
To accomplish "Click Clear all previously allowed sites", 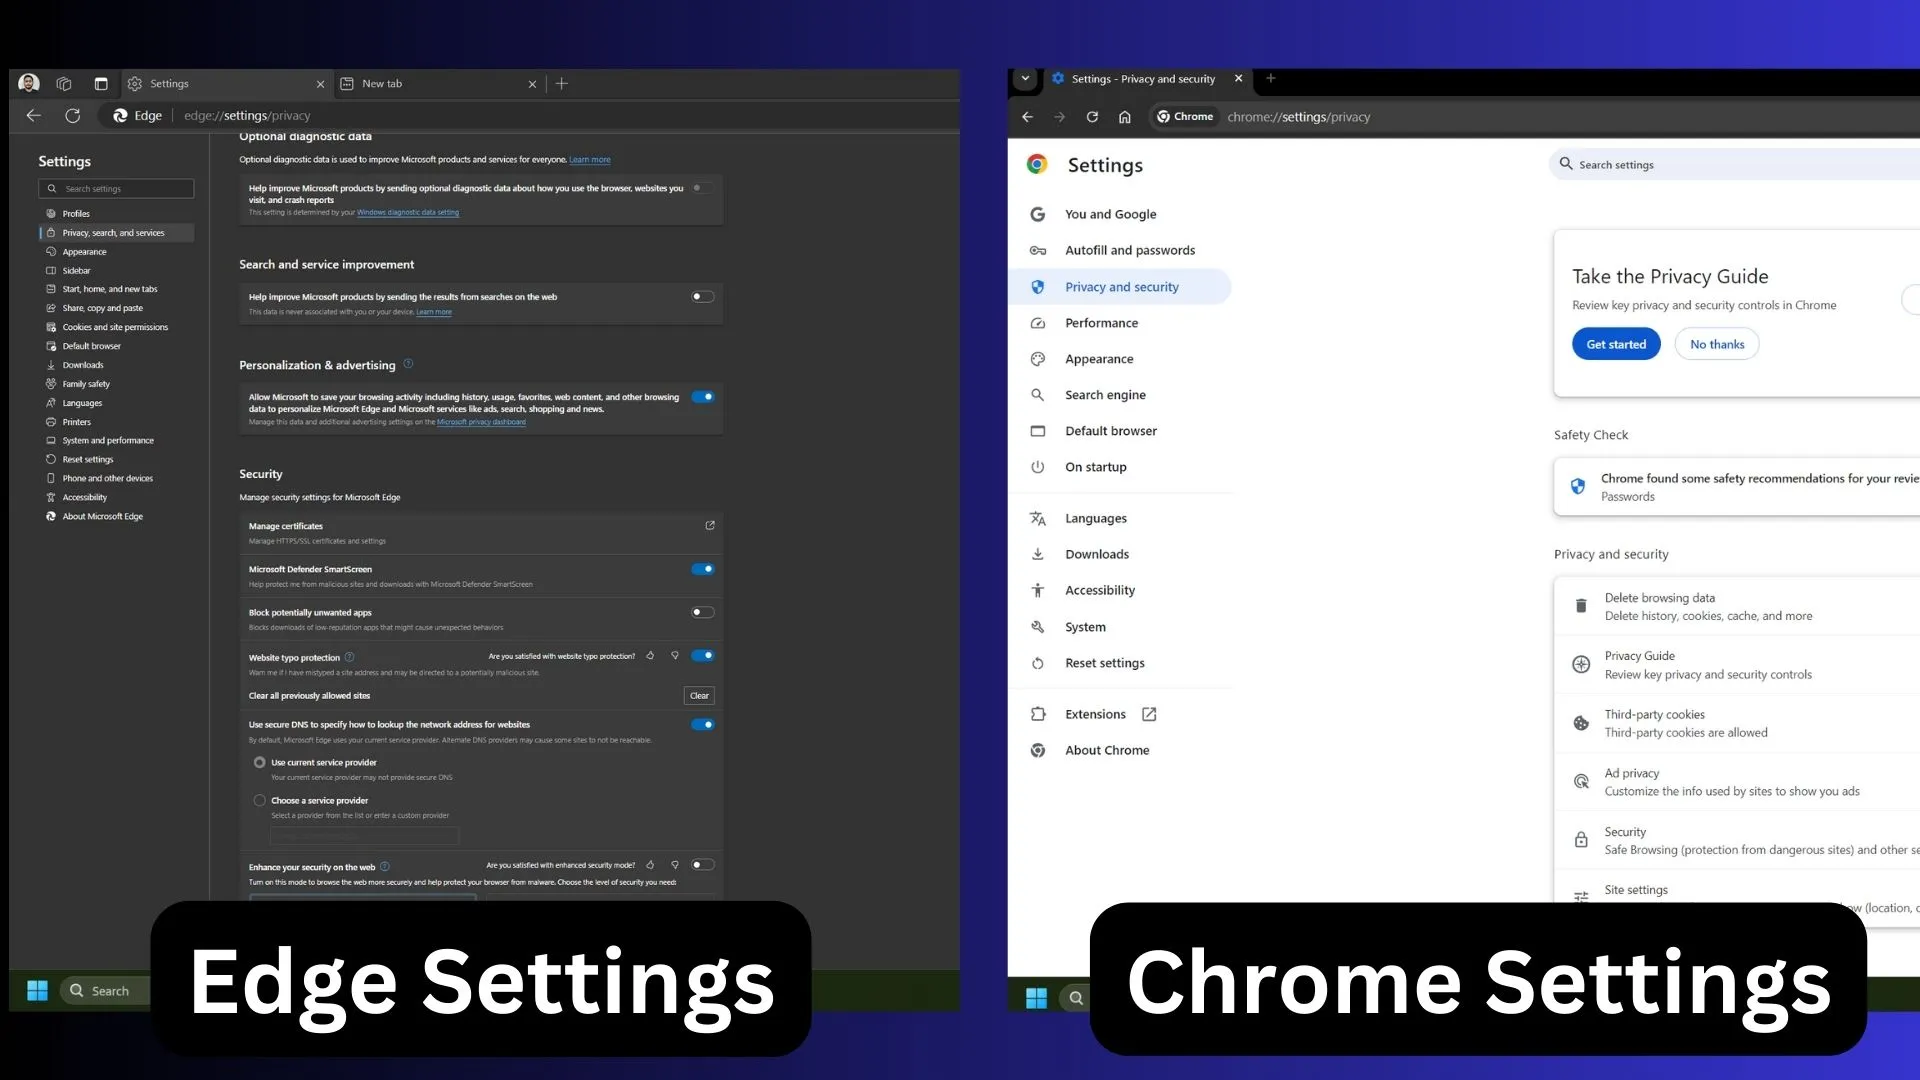I will [310, 695].
